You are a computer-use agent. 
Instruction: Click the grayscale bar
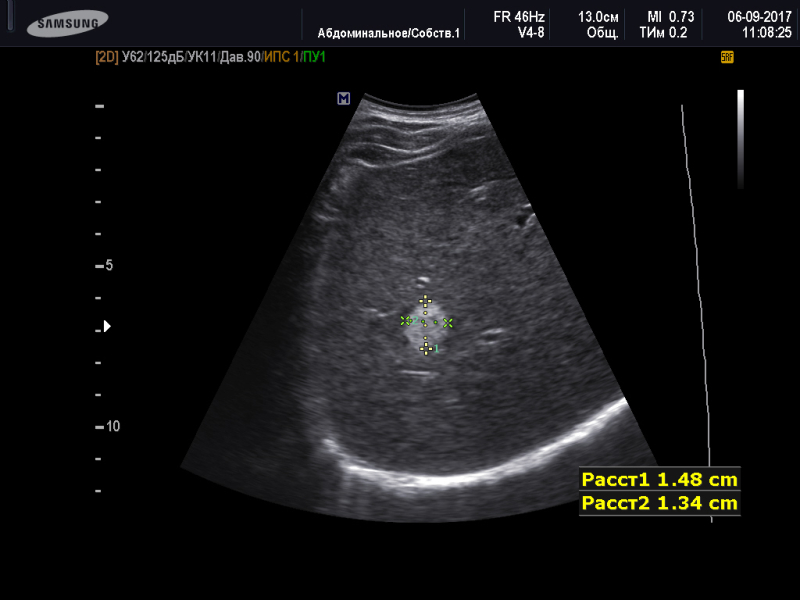(740, 139)
